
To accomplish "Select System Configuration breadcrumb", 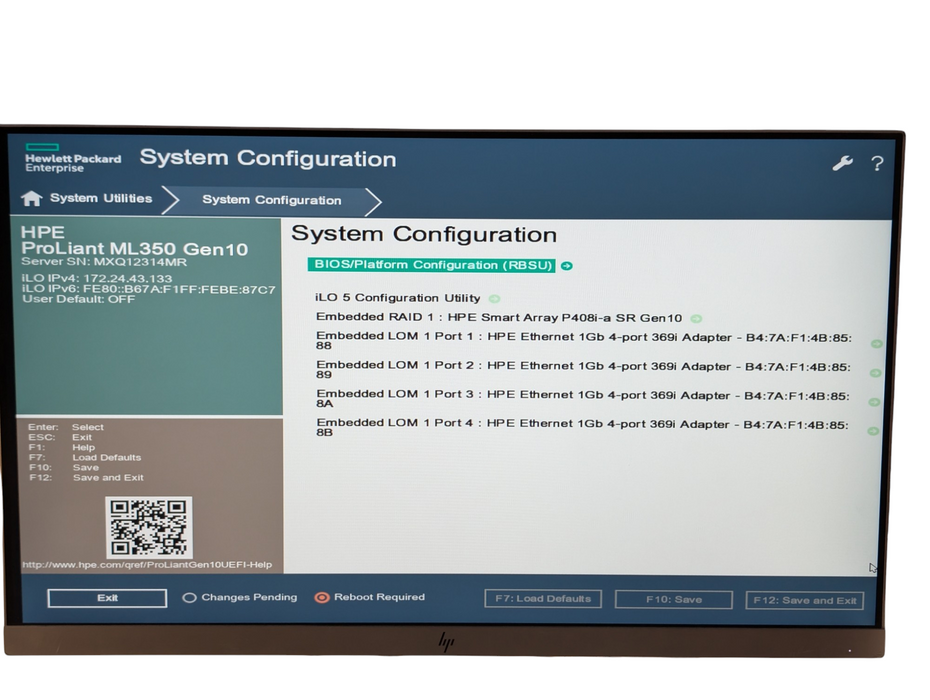I will click(x=272, y=200).
